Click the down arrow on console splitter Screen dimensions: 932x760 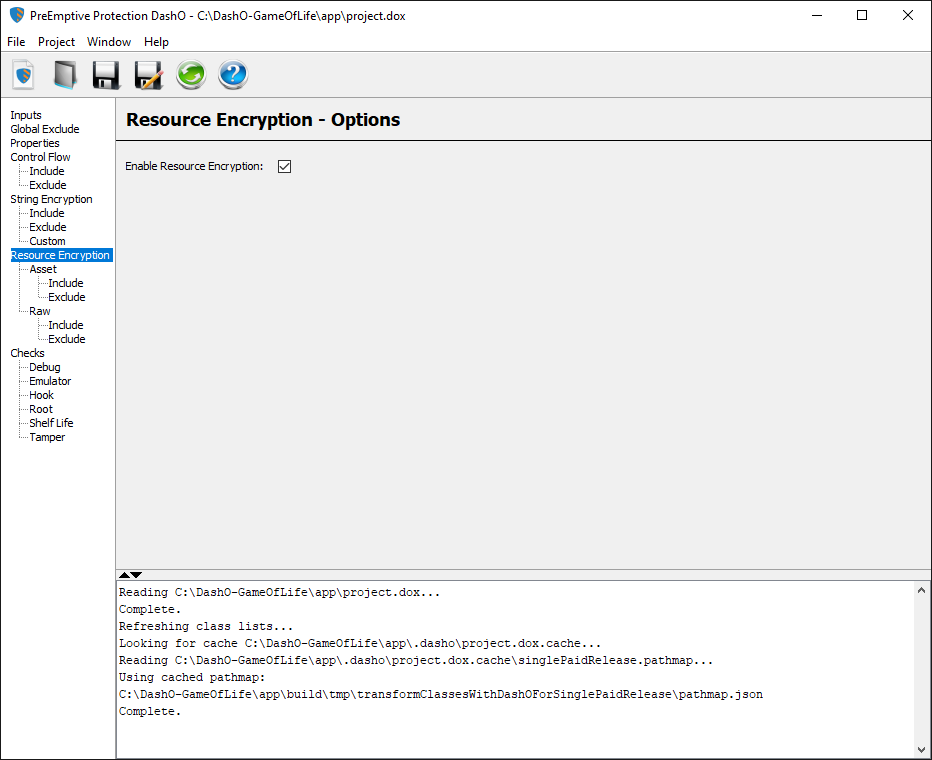[x=136, y=575]
